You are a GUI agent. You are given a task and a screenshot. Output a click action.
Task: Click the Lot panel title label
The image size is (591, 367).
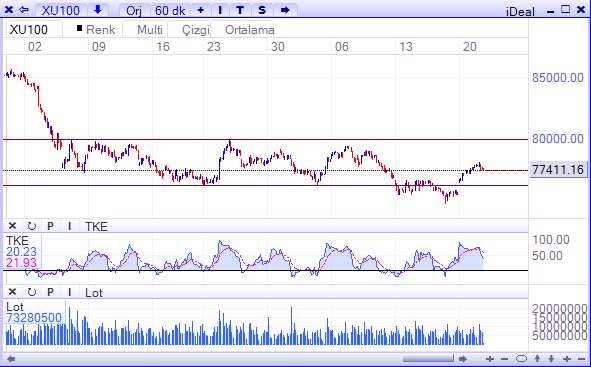(x=93, y=293)
